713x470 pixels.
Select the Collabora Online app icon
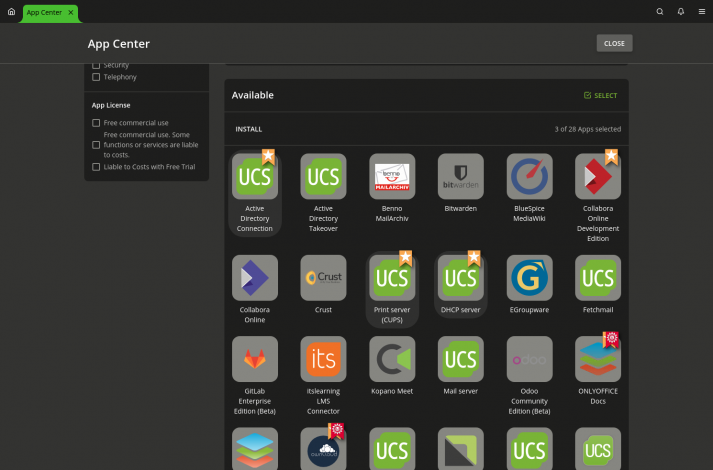pyautogui.click(x=255, y=278)
